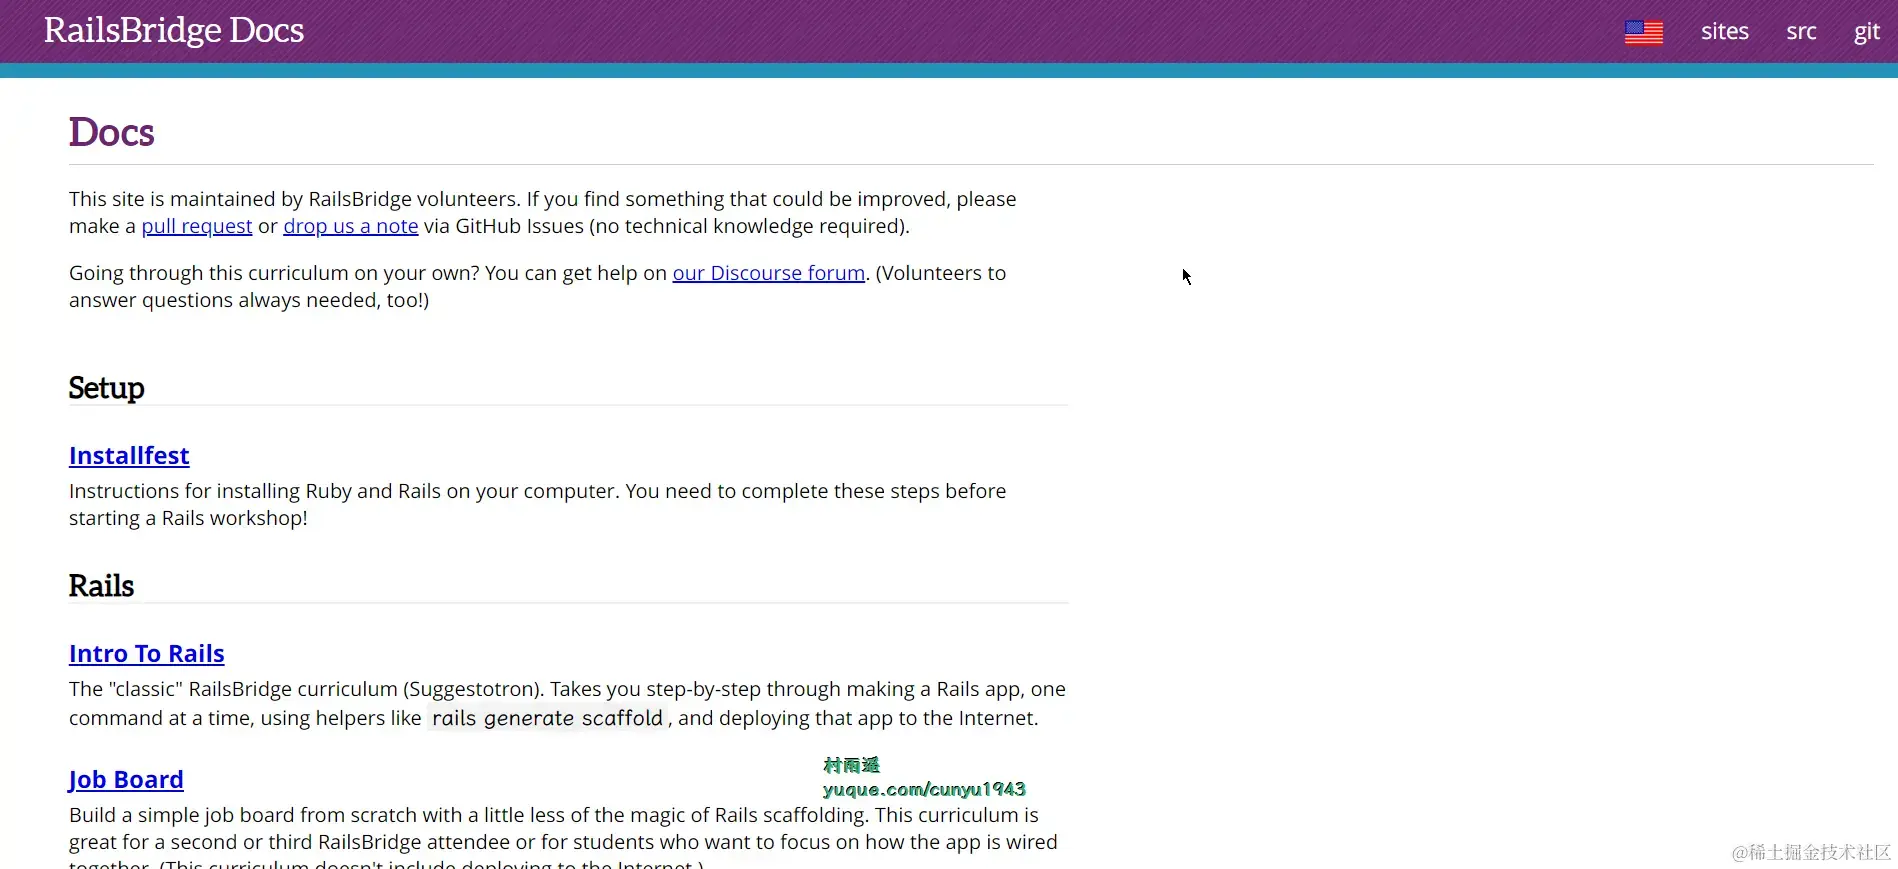Open the Installfest curriculum link
The image size is (1898, 869).
click(129, 456)
